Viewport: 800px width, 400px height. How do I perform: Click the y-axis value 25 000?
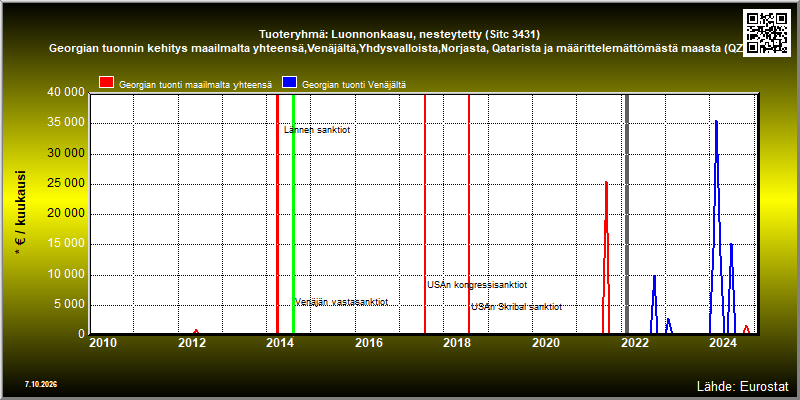[x=64, y=184]
